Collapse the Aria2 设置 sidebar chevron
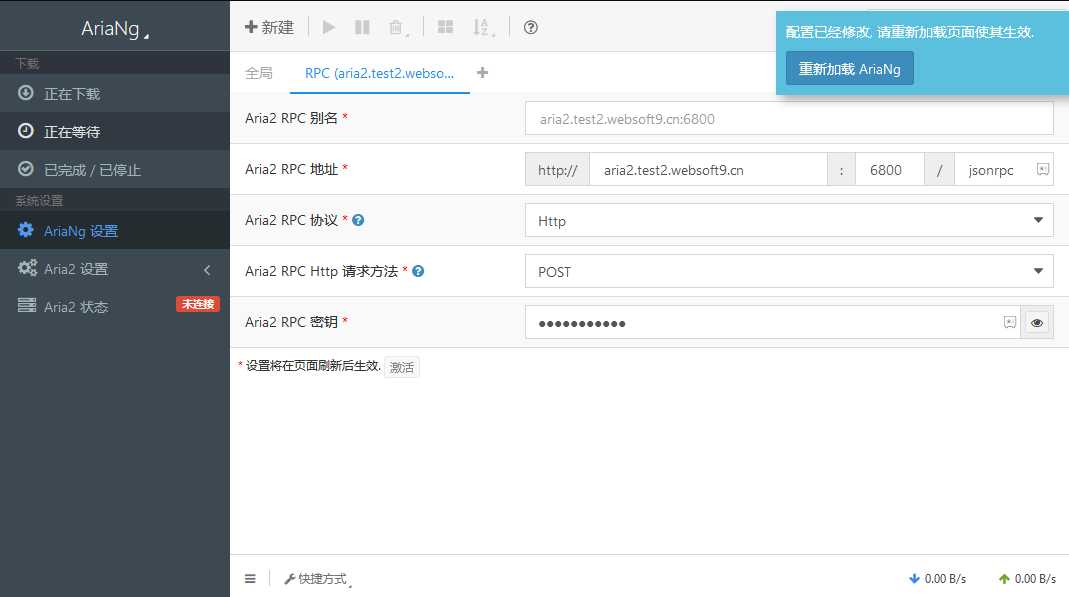1069x597 pixels. [x=207, y=269]
